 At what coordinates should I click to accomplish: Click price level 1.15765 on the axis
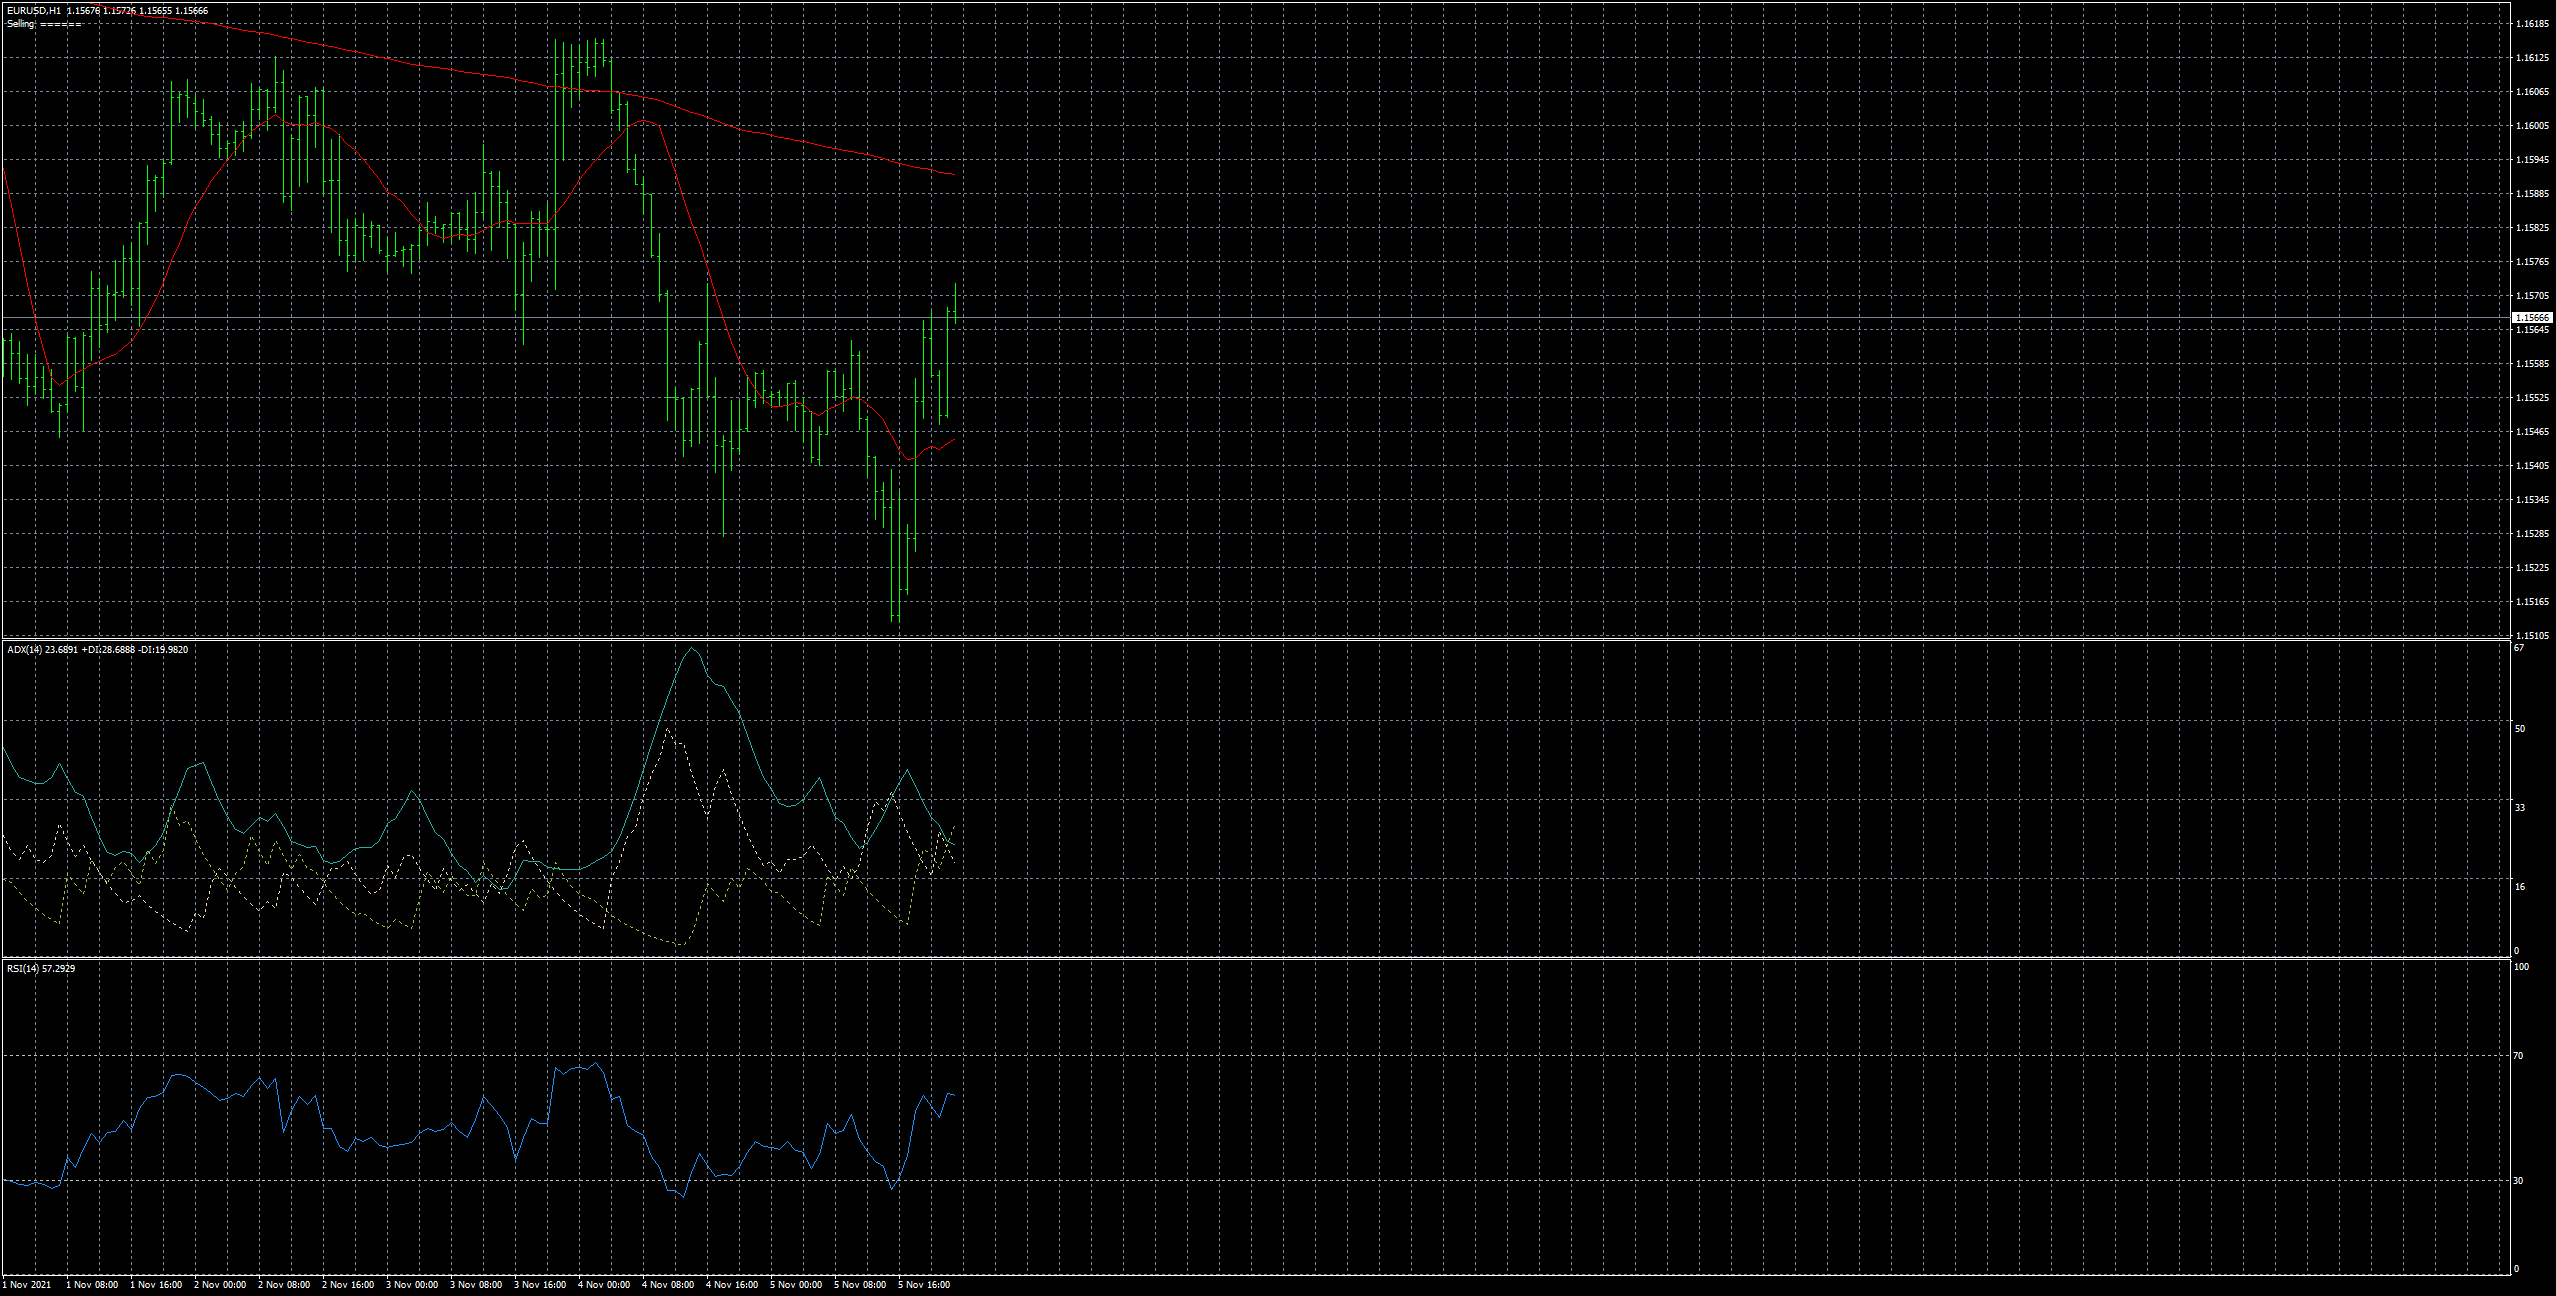2532,262
